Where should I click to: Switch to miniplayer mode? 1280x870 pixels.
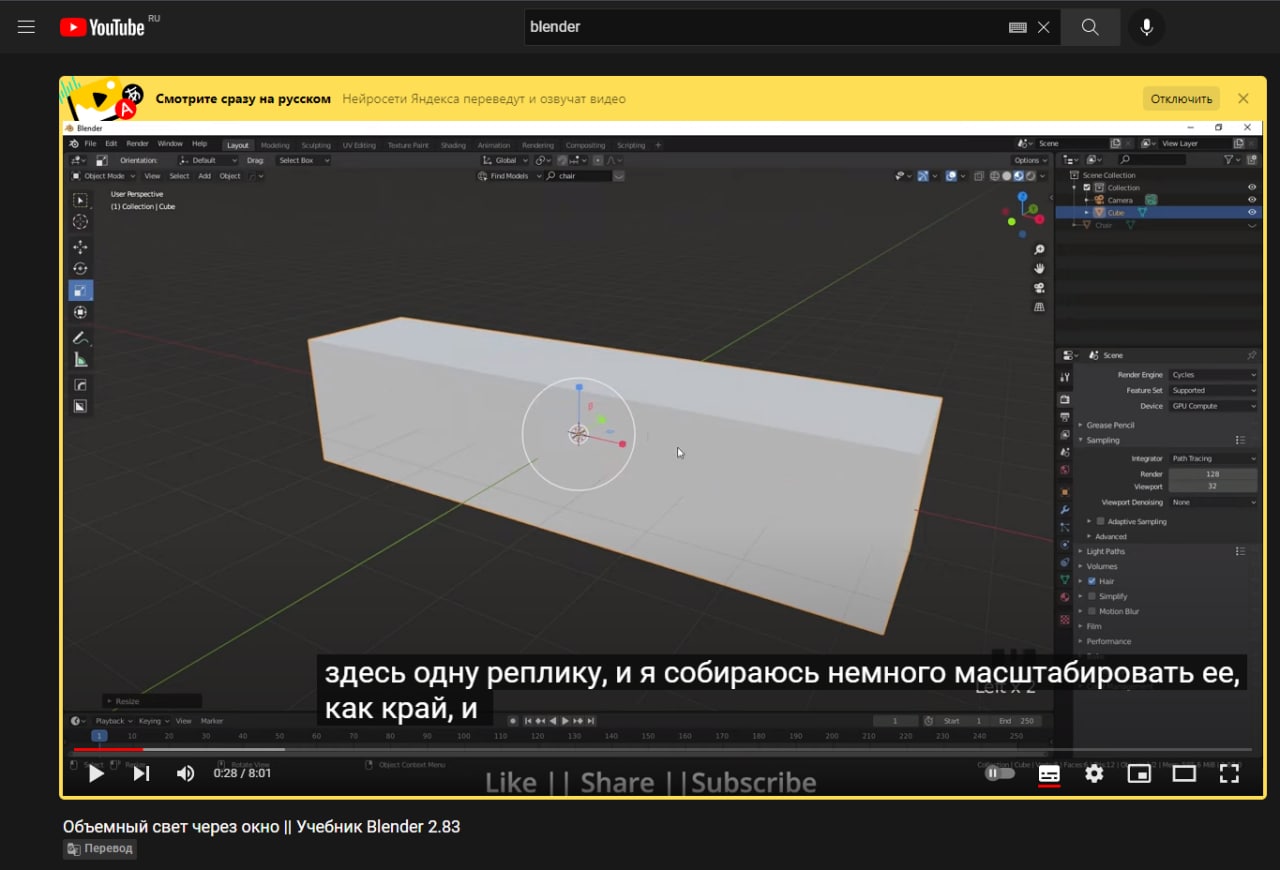tap(1139, 773)
